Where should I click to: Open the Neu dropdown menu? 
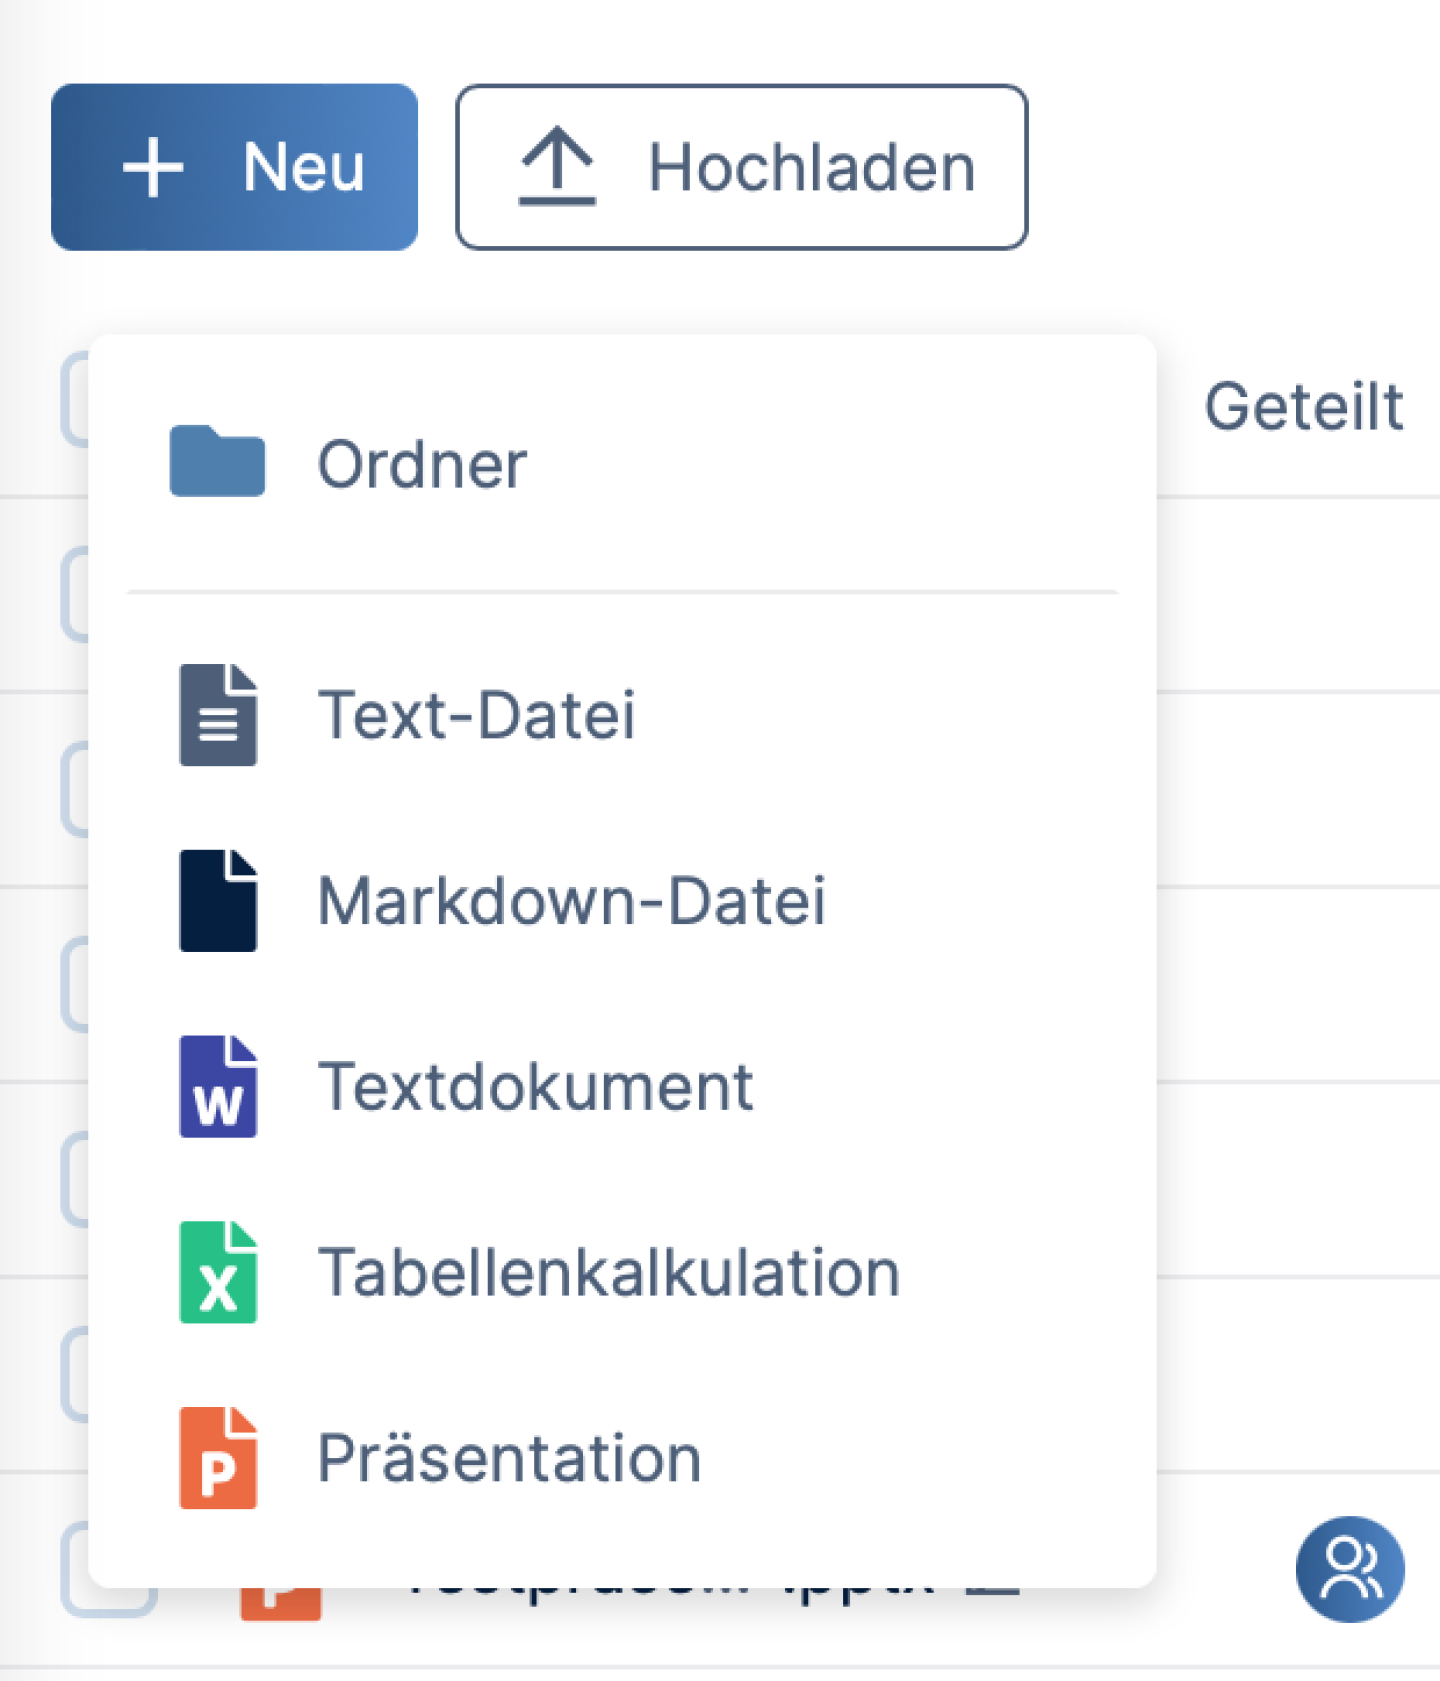click(x=234, y=166)
